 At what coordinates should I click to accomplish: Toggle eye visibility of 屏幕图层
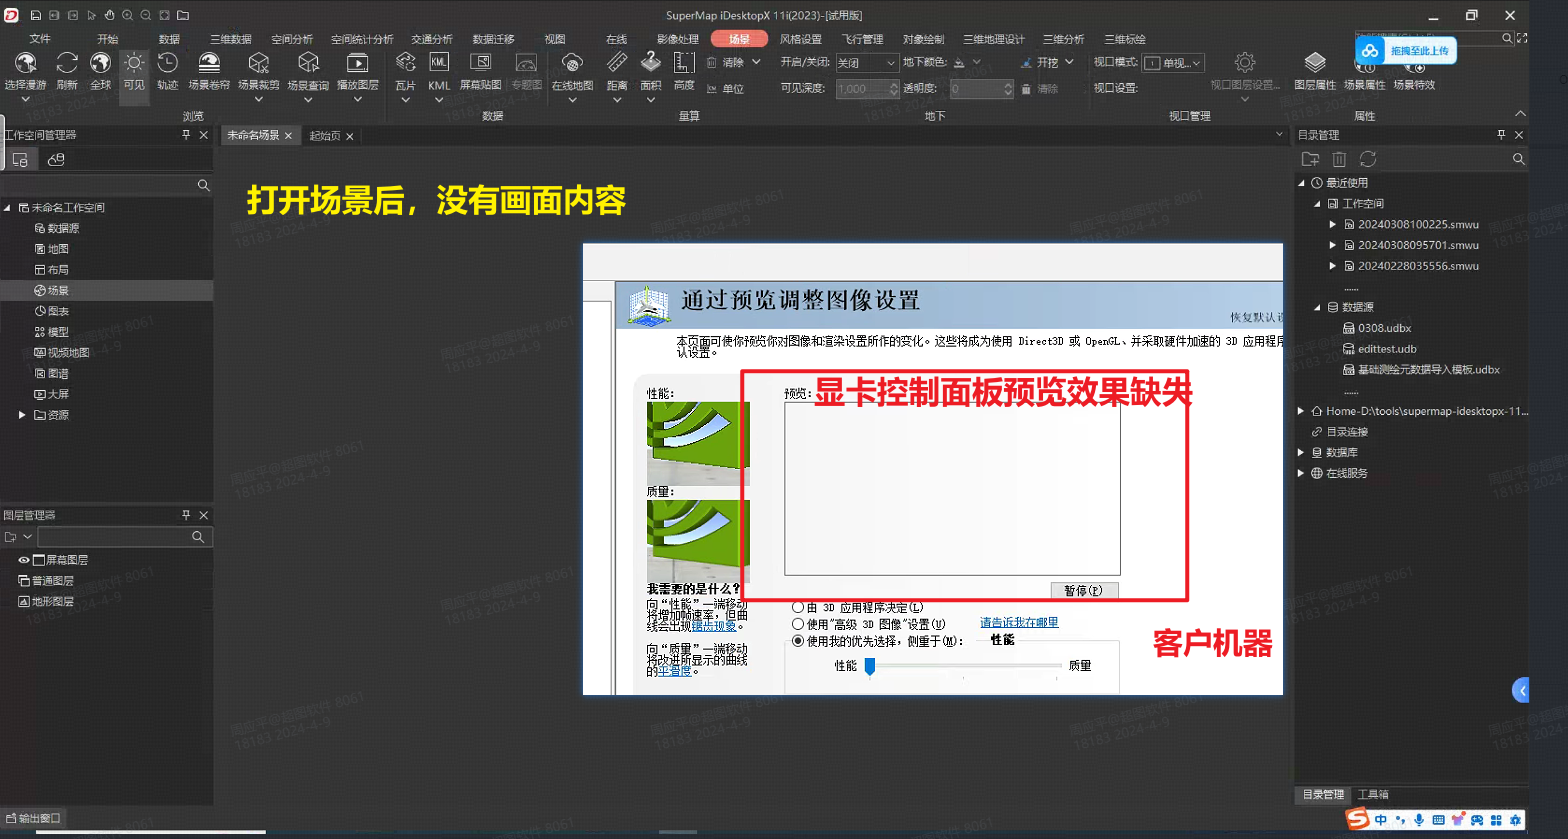(x=24, y=560)
